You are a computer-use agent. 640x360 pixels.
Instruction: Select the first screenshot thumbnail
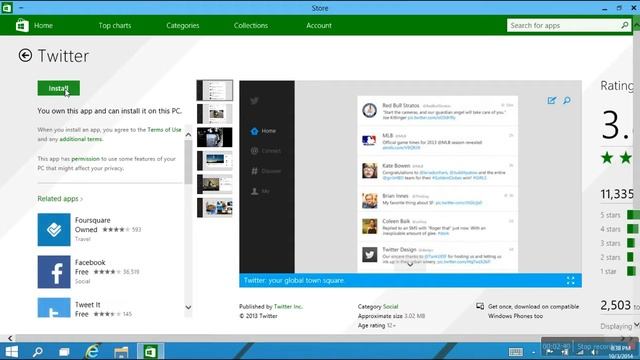tap(215, 90)
